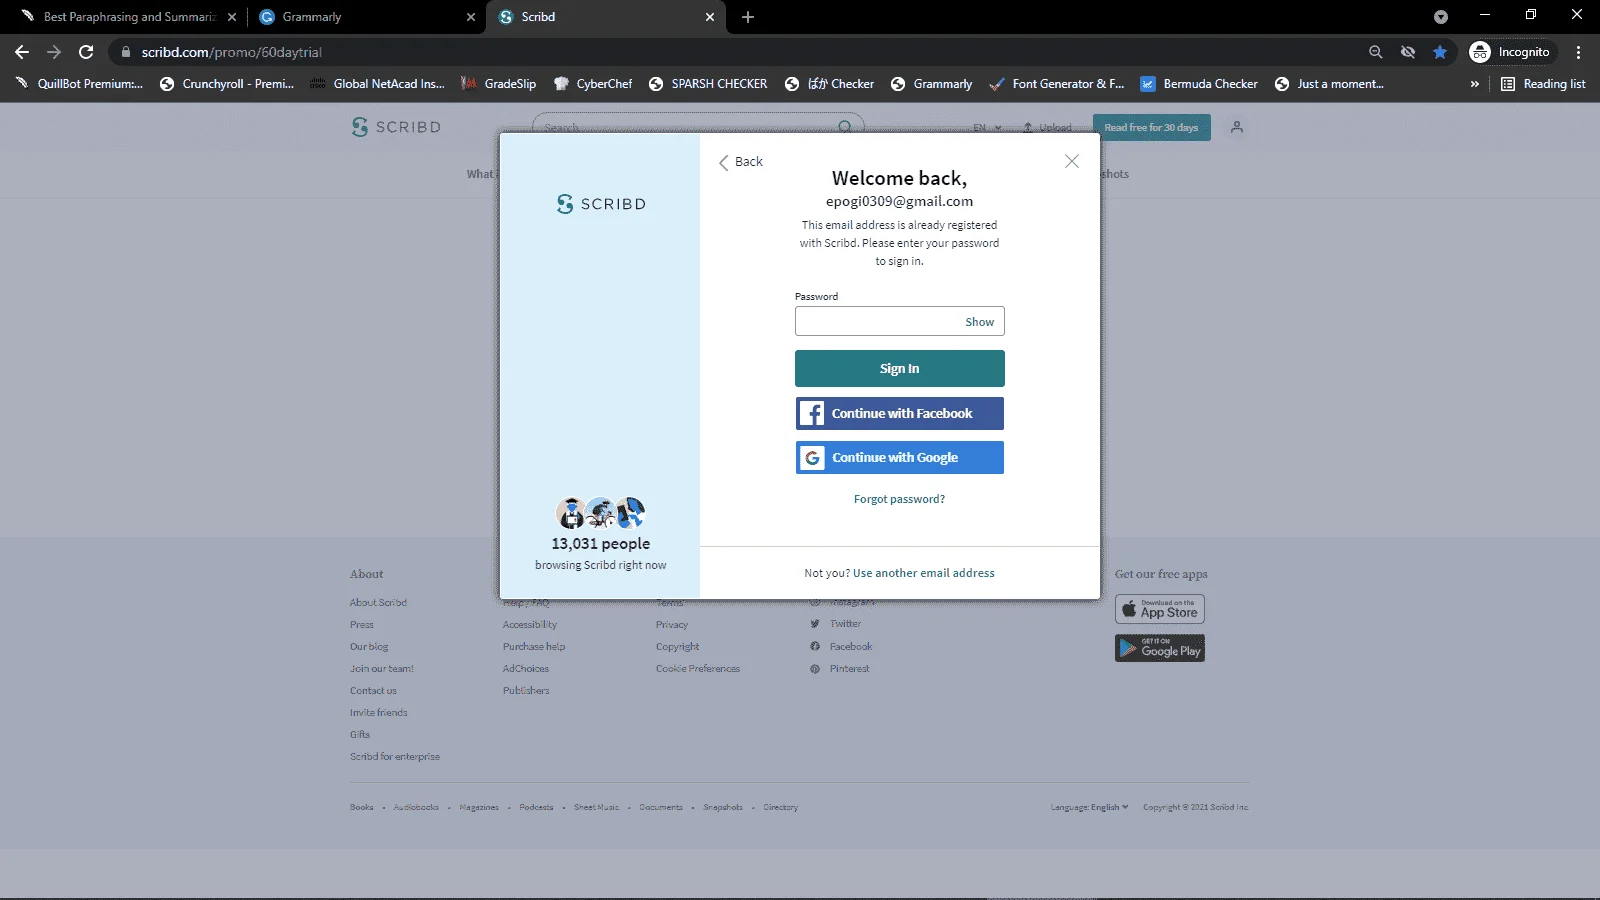Open the Purchase help footer link
The width and height of the screenshot is (1600, 900).
[534, 647]
